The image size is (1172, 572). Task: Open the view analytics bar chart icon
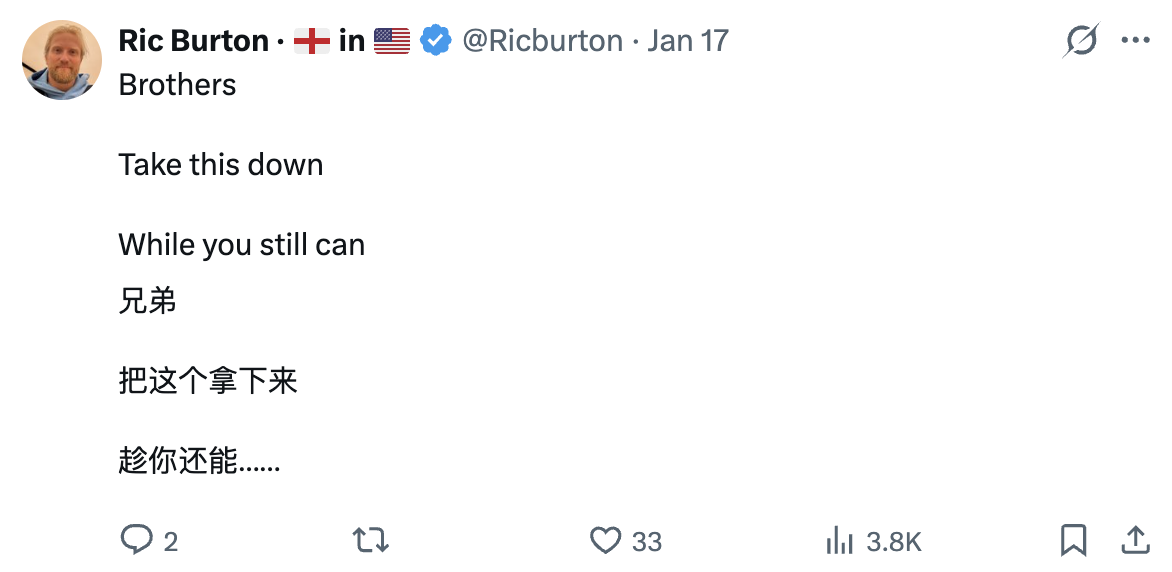pos(839,541)
